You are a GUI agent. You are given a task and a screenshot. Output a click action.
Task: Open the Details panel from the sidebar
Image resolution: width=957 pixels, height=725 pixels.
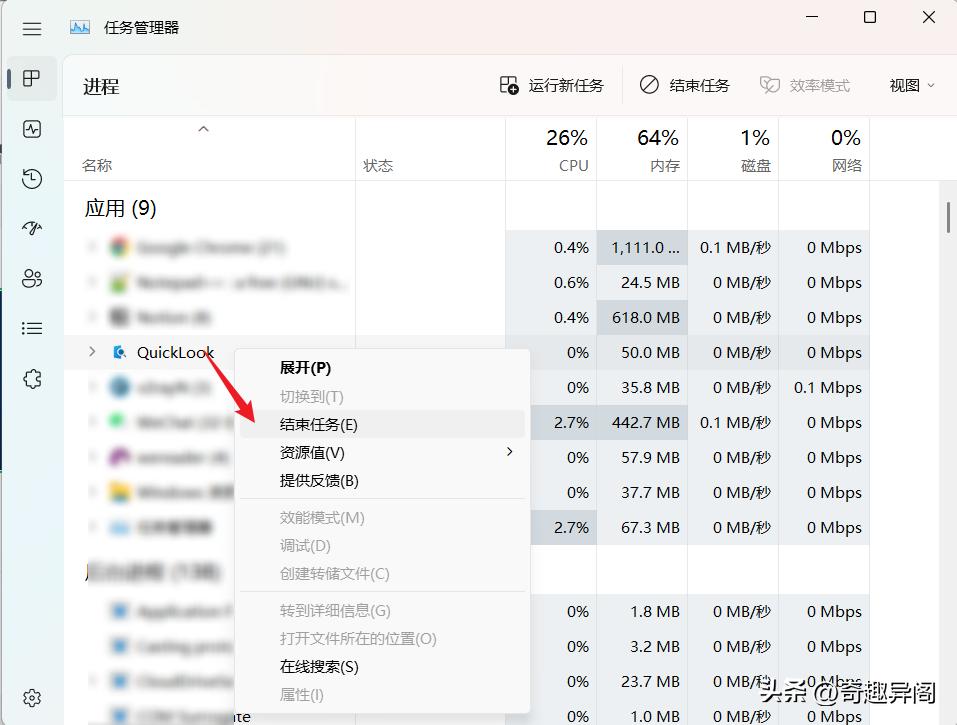[31, 328]
